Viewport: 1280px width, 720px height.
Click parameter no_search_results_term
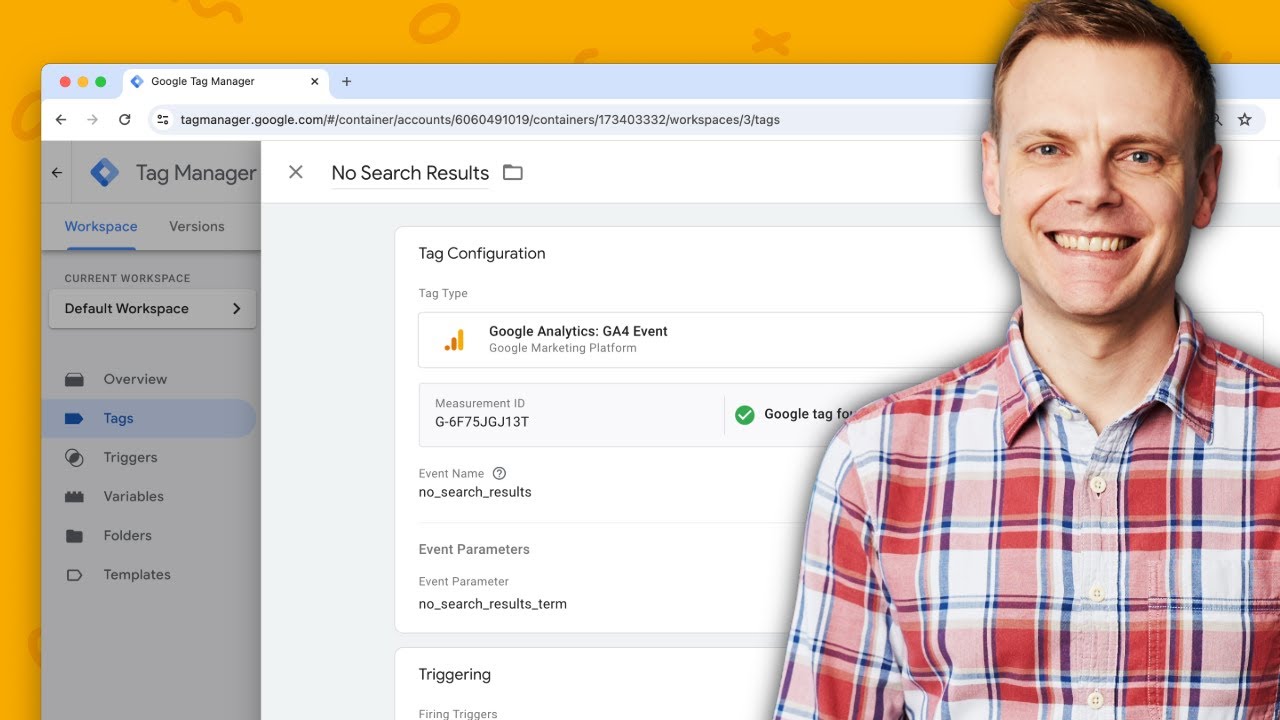493,604
